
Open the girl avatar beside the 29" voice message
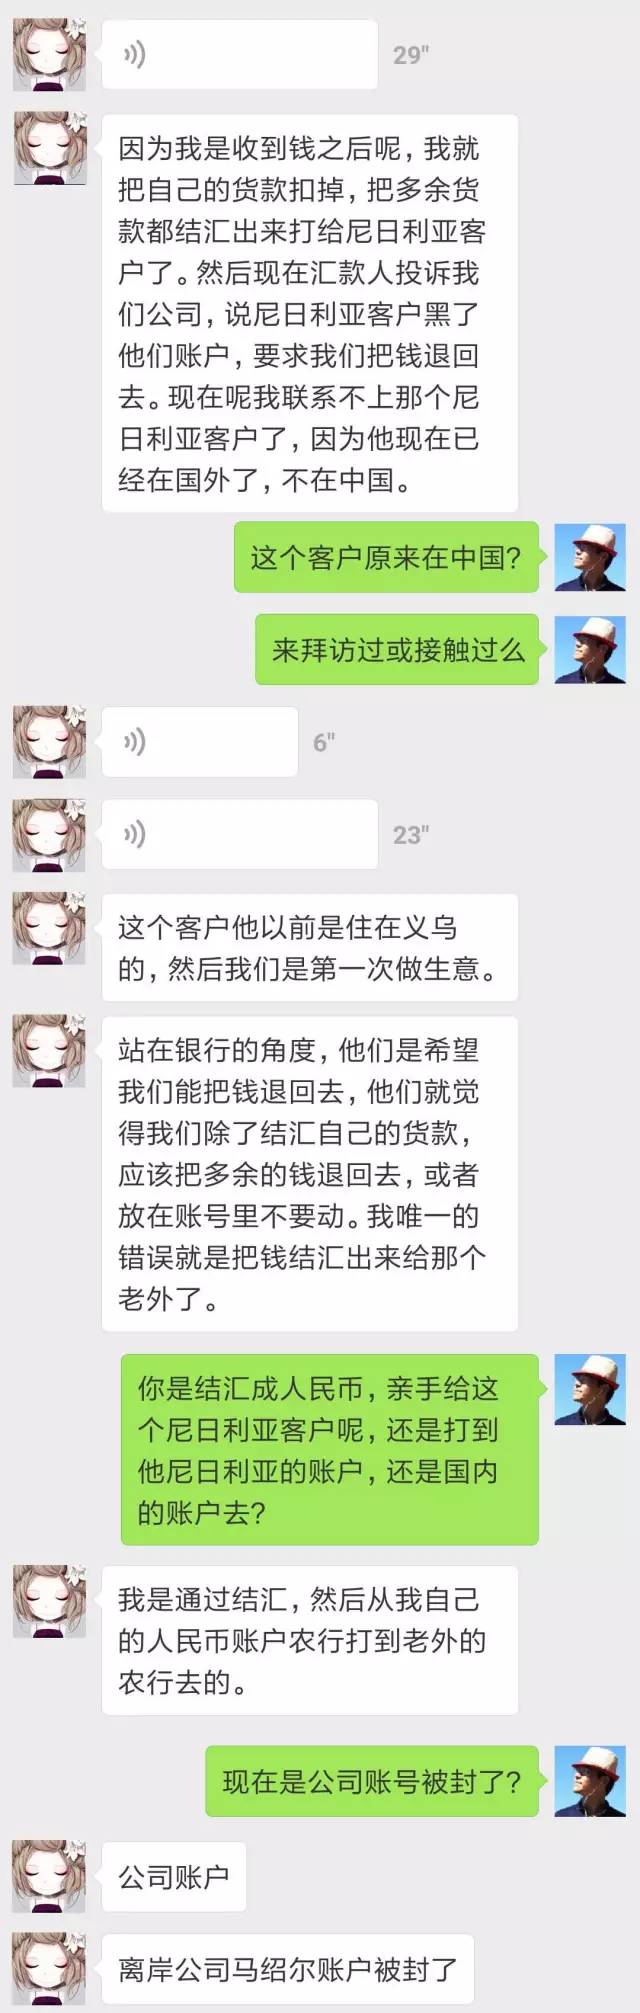click(x=49, y=55)
